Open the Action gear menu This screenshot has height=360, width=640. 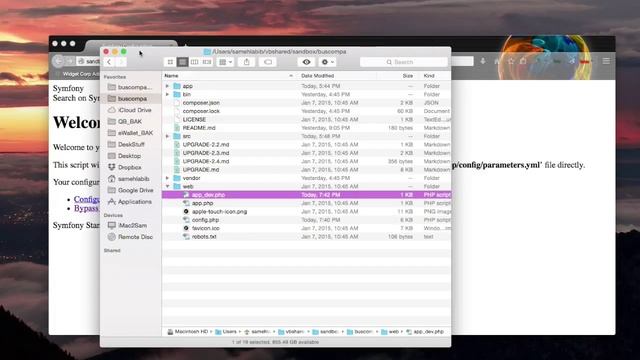click(x=327, y=62)
